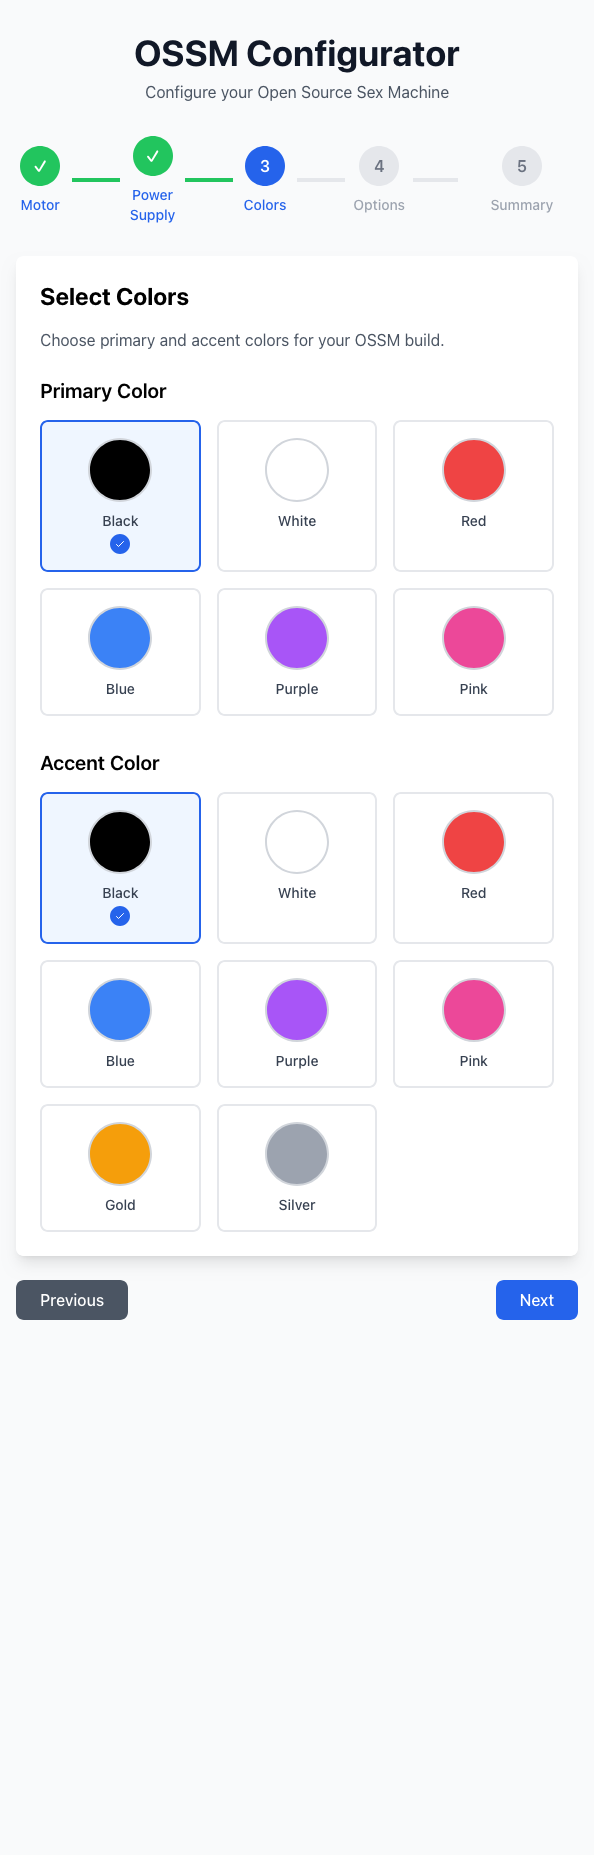Click the green checkmark icon on Motor step
Viewport: 594px width, 1855px height.
pyautogui.click(x=40, y=166)
